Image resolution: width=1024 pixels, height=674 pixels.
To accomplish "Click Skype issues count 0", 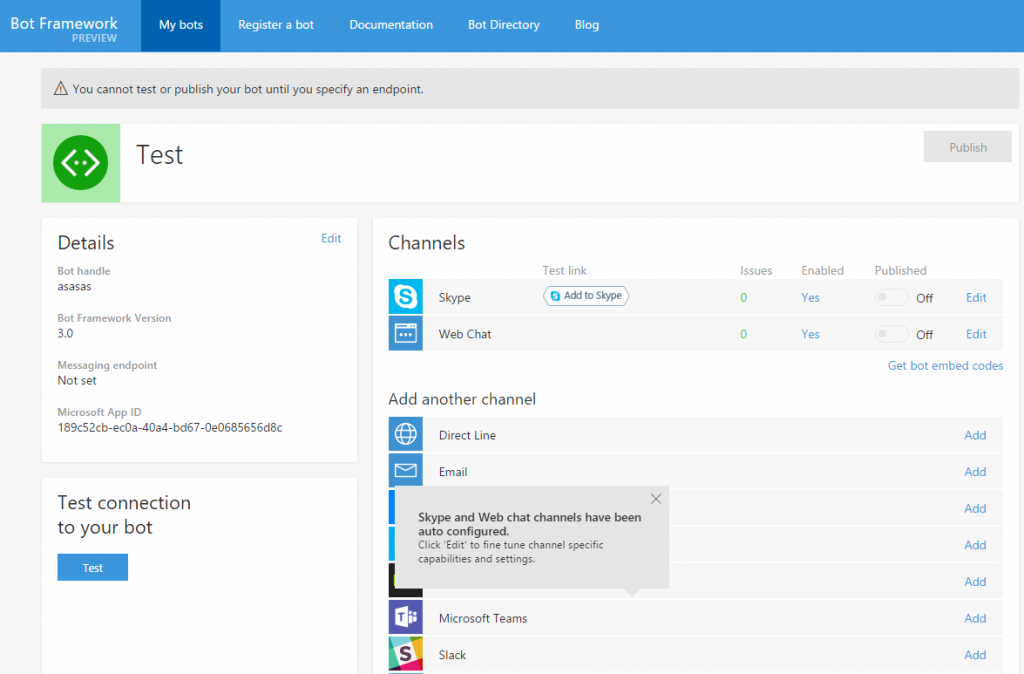I will (x=743, y=297).
